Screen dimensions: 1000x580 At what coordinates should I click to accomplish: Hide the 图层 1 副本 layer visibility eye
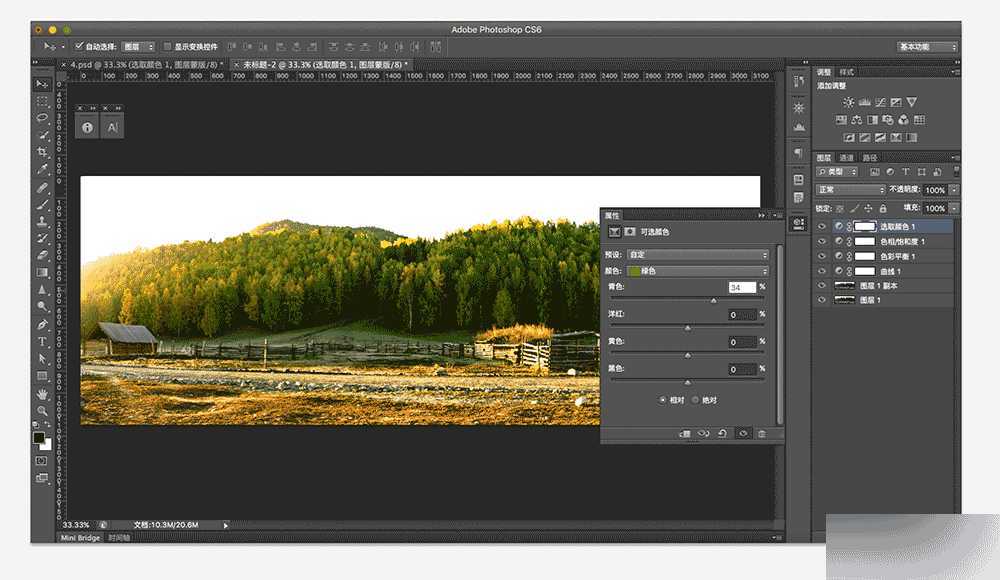821,285
